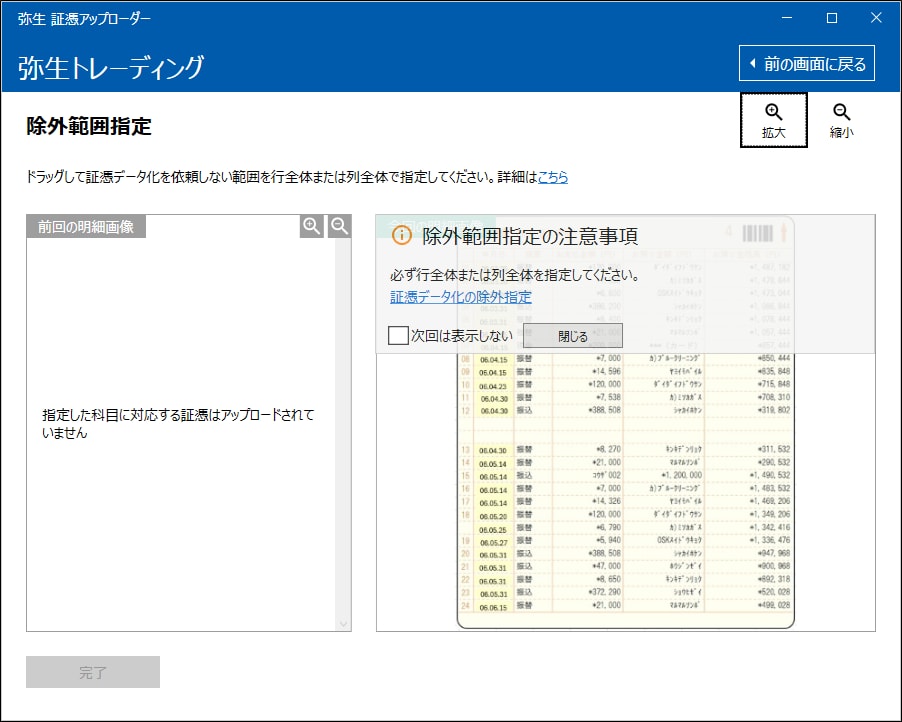902x722 pixels.
Task: Click the date cell 06.05.25
Action: pyautogui.click(x=493, y=530)
